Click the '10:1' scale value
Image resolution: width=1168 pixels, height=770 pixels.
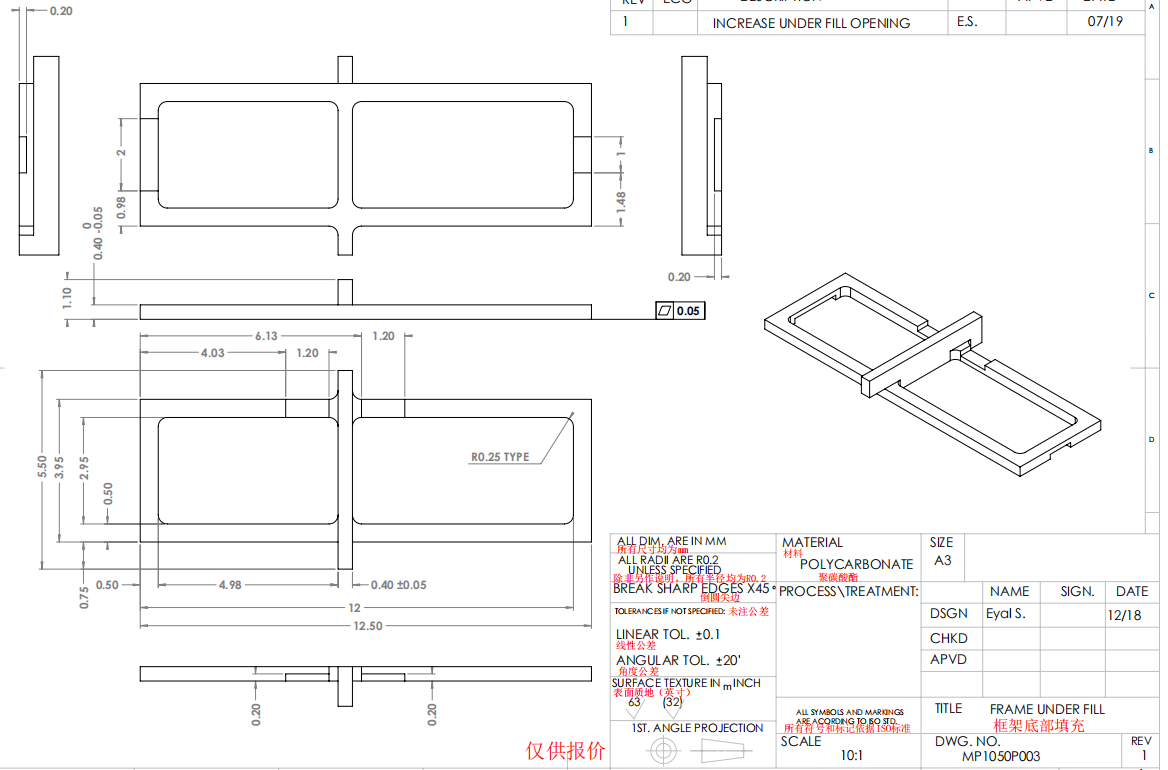click(x=851, y=755)
